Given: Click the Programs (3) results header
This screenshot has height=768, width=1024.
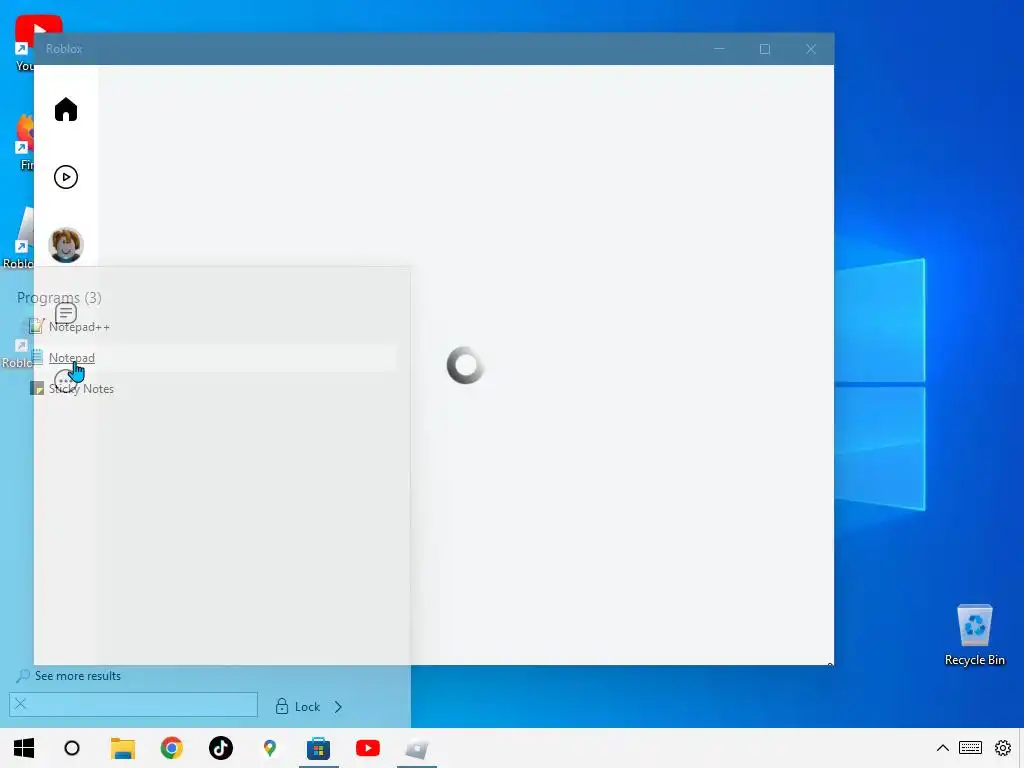Looking at the screenshot, I should click(59, 298).
